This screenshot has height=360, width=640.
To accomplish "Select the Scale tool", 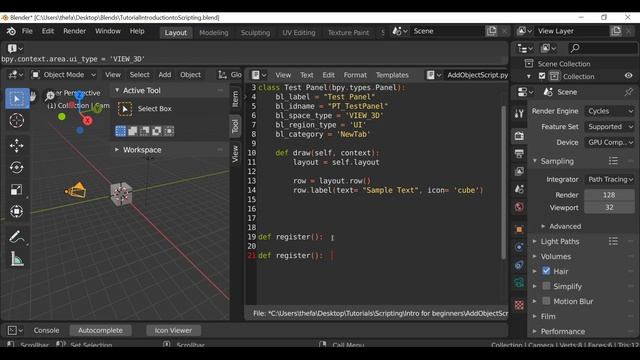I will [17, 189].
